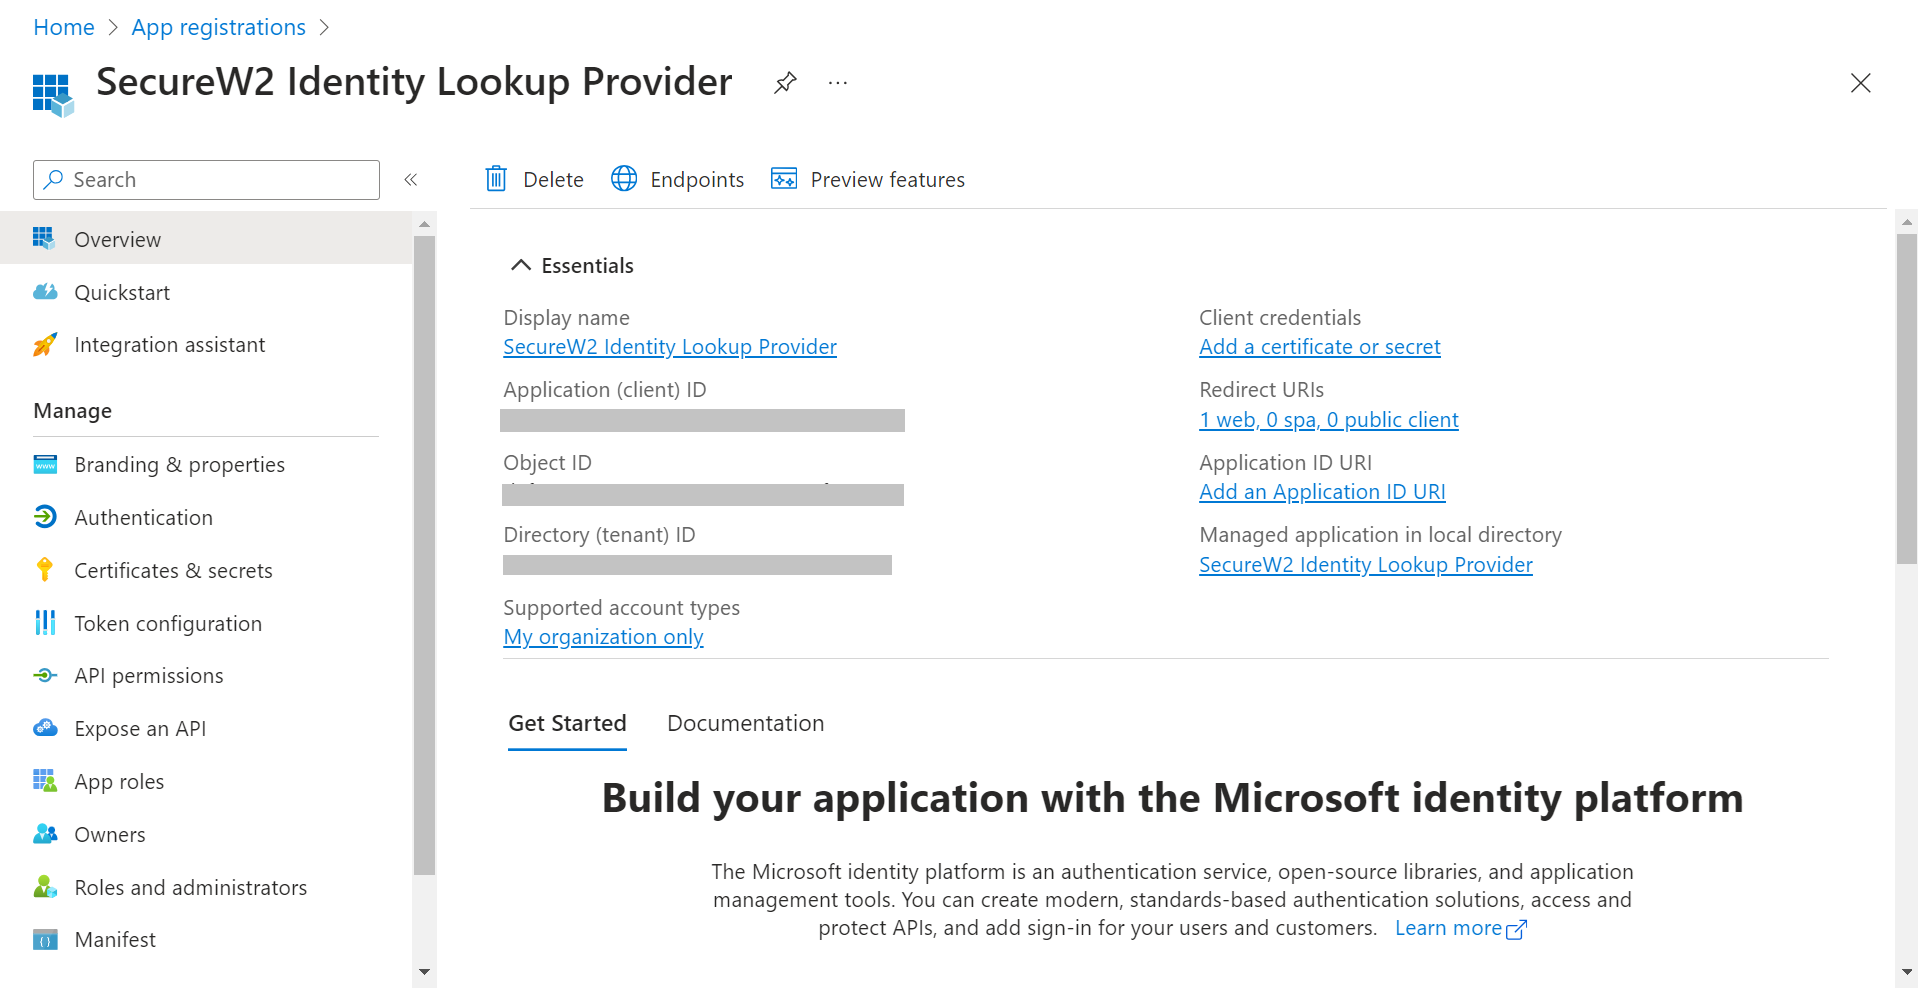This screenshot has width=1918, height=991.
Task: Click the Preview features icon
Action: (x=784, y=179)
